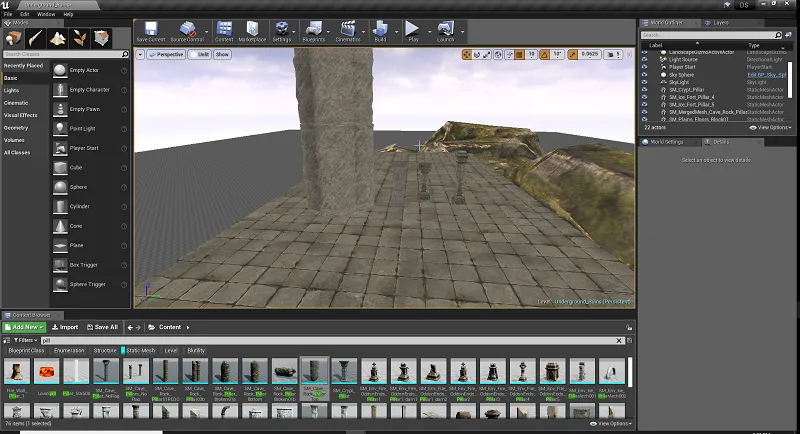Open grid snap value 10 dropdown
This screenshot has height=434, width=800.
531,55
